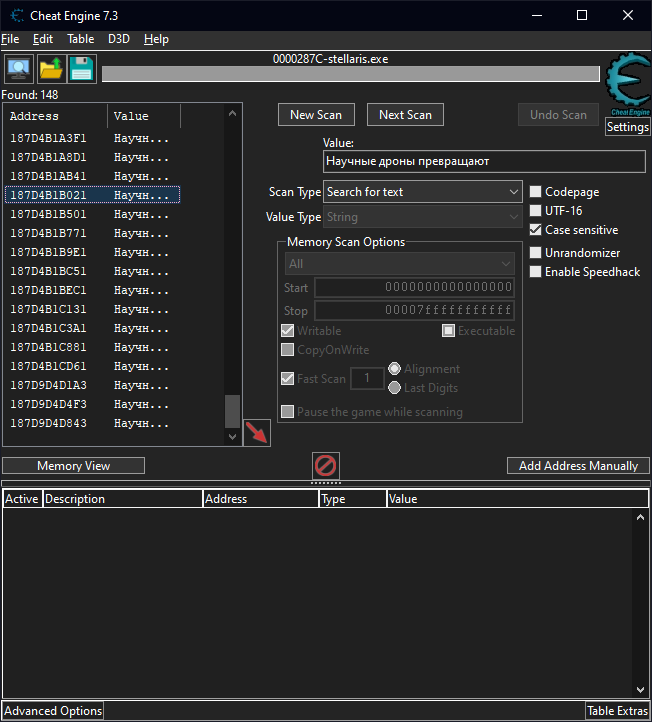652x722 pixels.
Task: Click the Value column header in found list
Action: pyautogui.click(x=144, y=116)
